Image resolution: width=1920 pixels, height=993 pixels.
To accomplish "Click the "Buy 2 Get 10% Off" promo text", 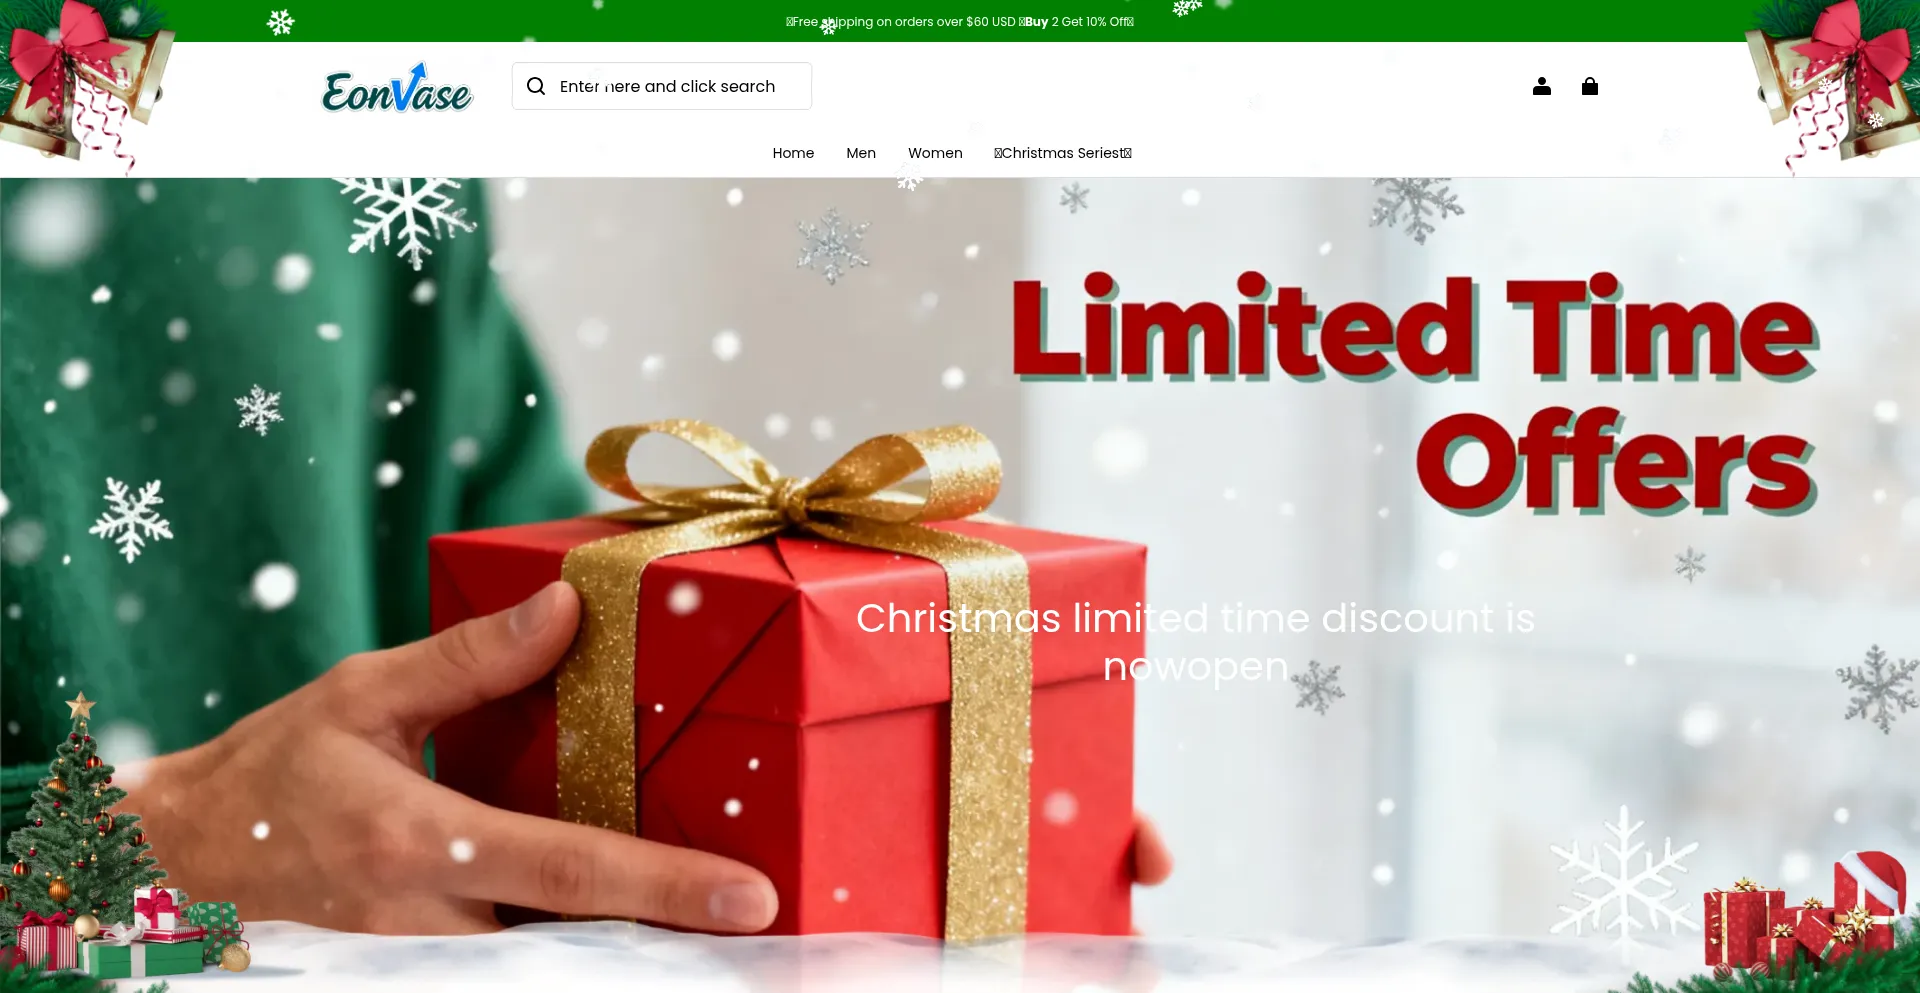I will pyautogui.click(x=1077, y=21).
